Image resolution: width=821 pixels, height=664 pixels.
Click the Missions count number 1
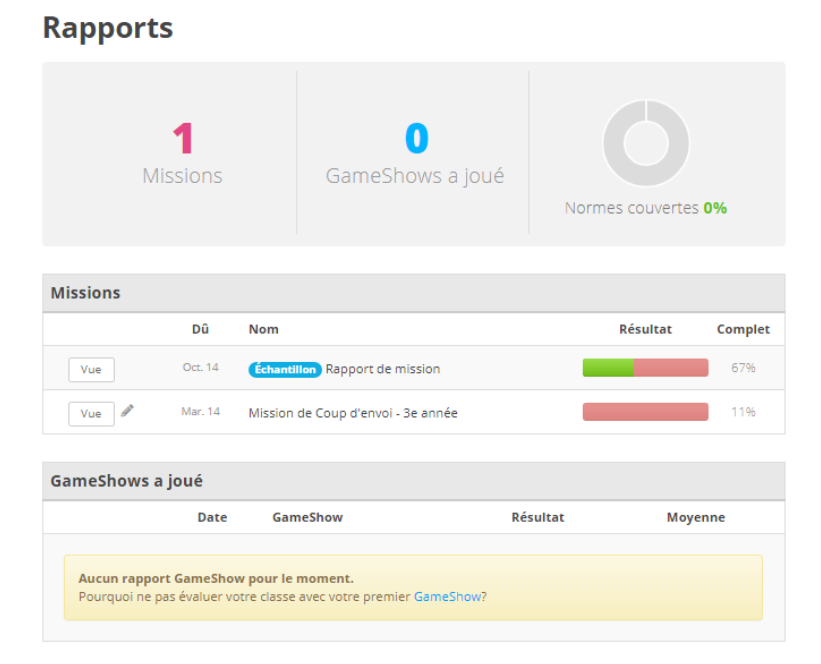tap(183, 138)
